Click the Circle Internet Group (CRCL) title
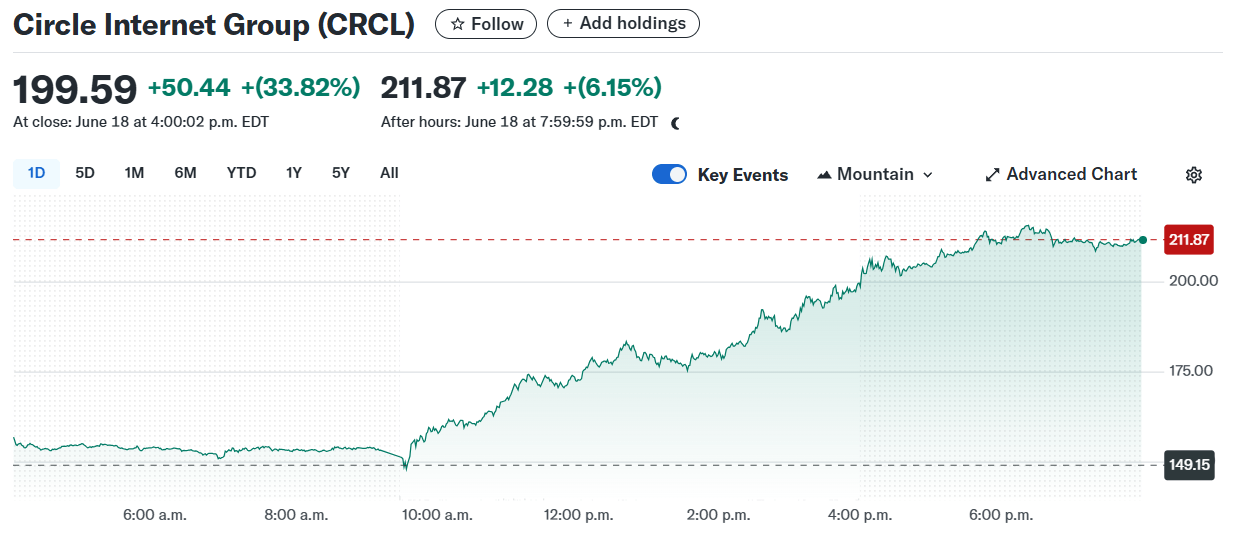Image resolution: width=1233 pixels, height=550 pixels. [213, 25]
